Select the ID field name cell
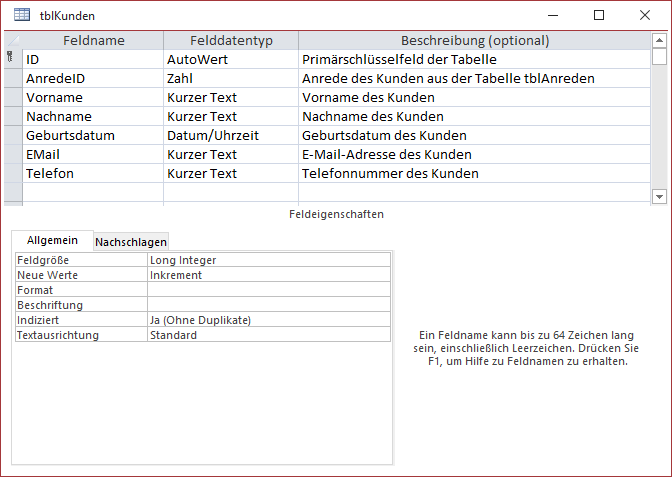Viewport: 672px width, 477px height. coord(93,60)
